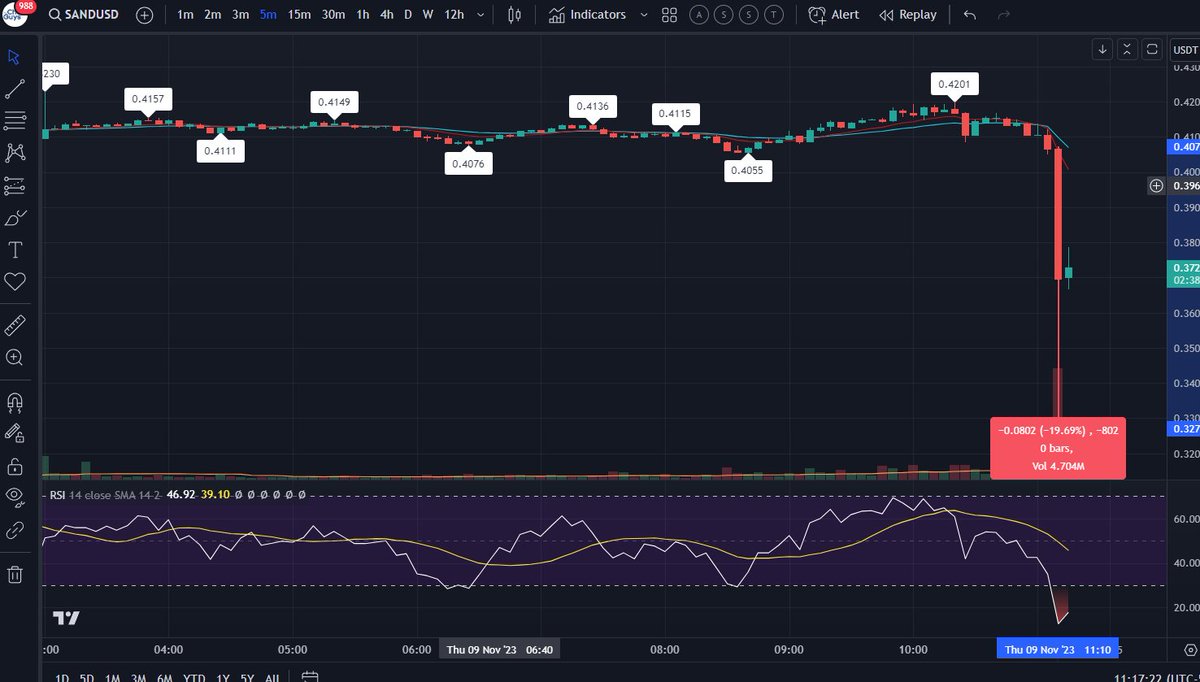The image size is (1200, 682).
Task: Open the multi-chart layout grid icon
Action: pos(668,14)
